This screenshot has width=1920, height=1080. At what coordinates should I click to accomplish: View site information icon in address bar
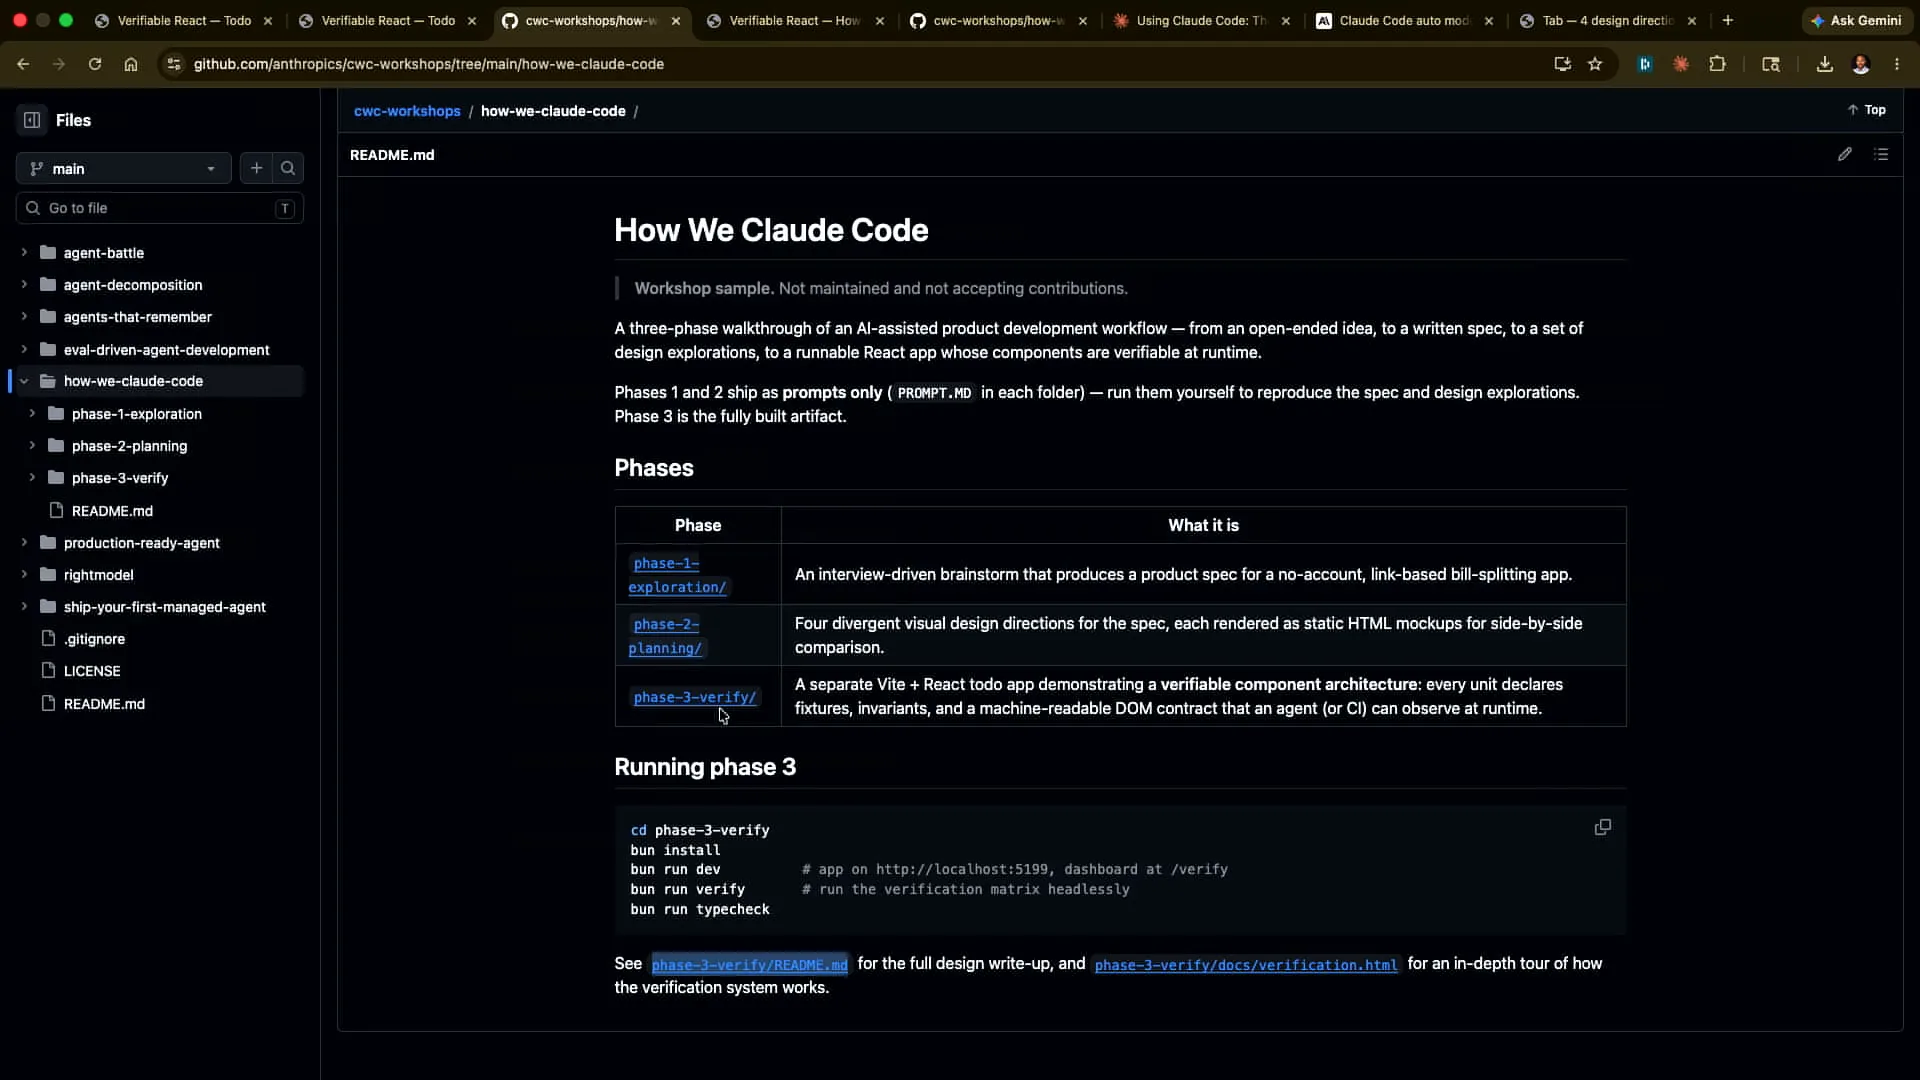[173, 64]
